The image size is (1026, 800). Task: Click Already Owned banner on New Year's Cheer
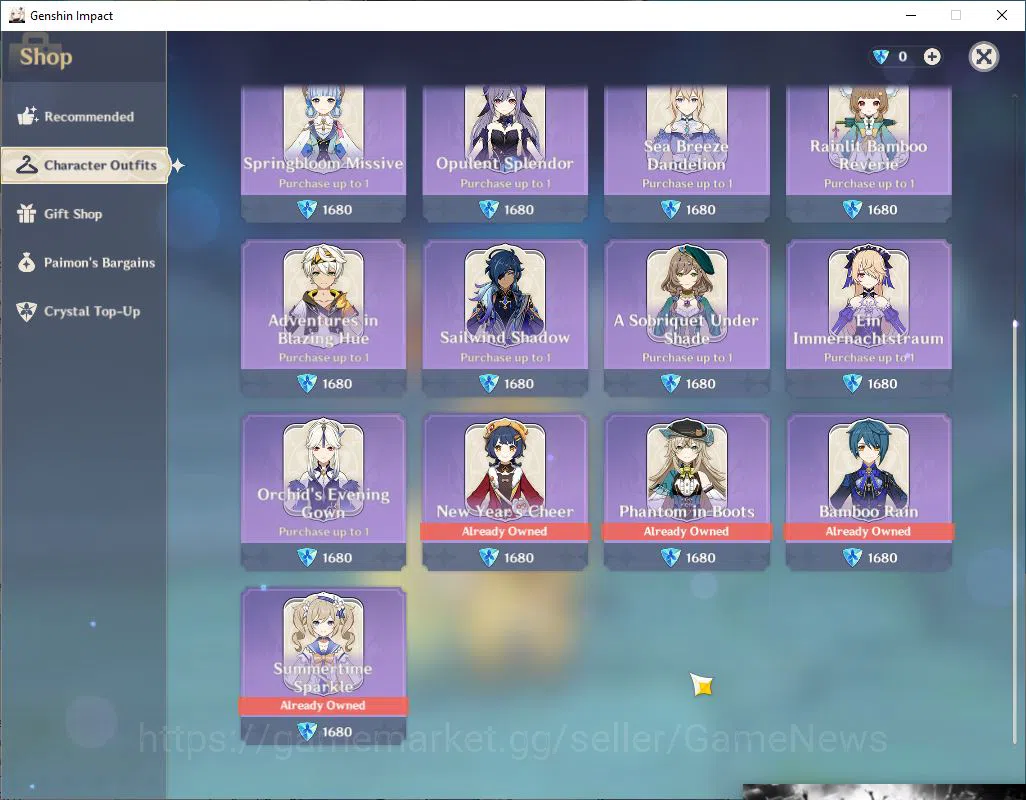[x=505, y=531]
